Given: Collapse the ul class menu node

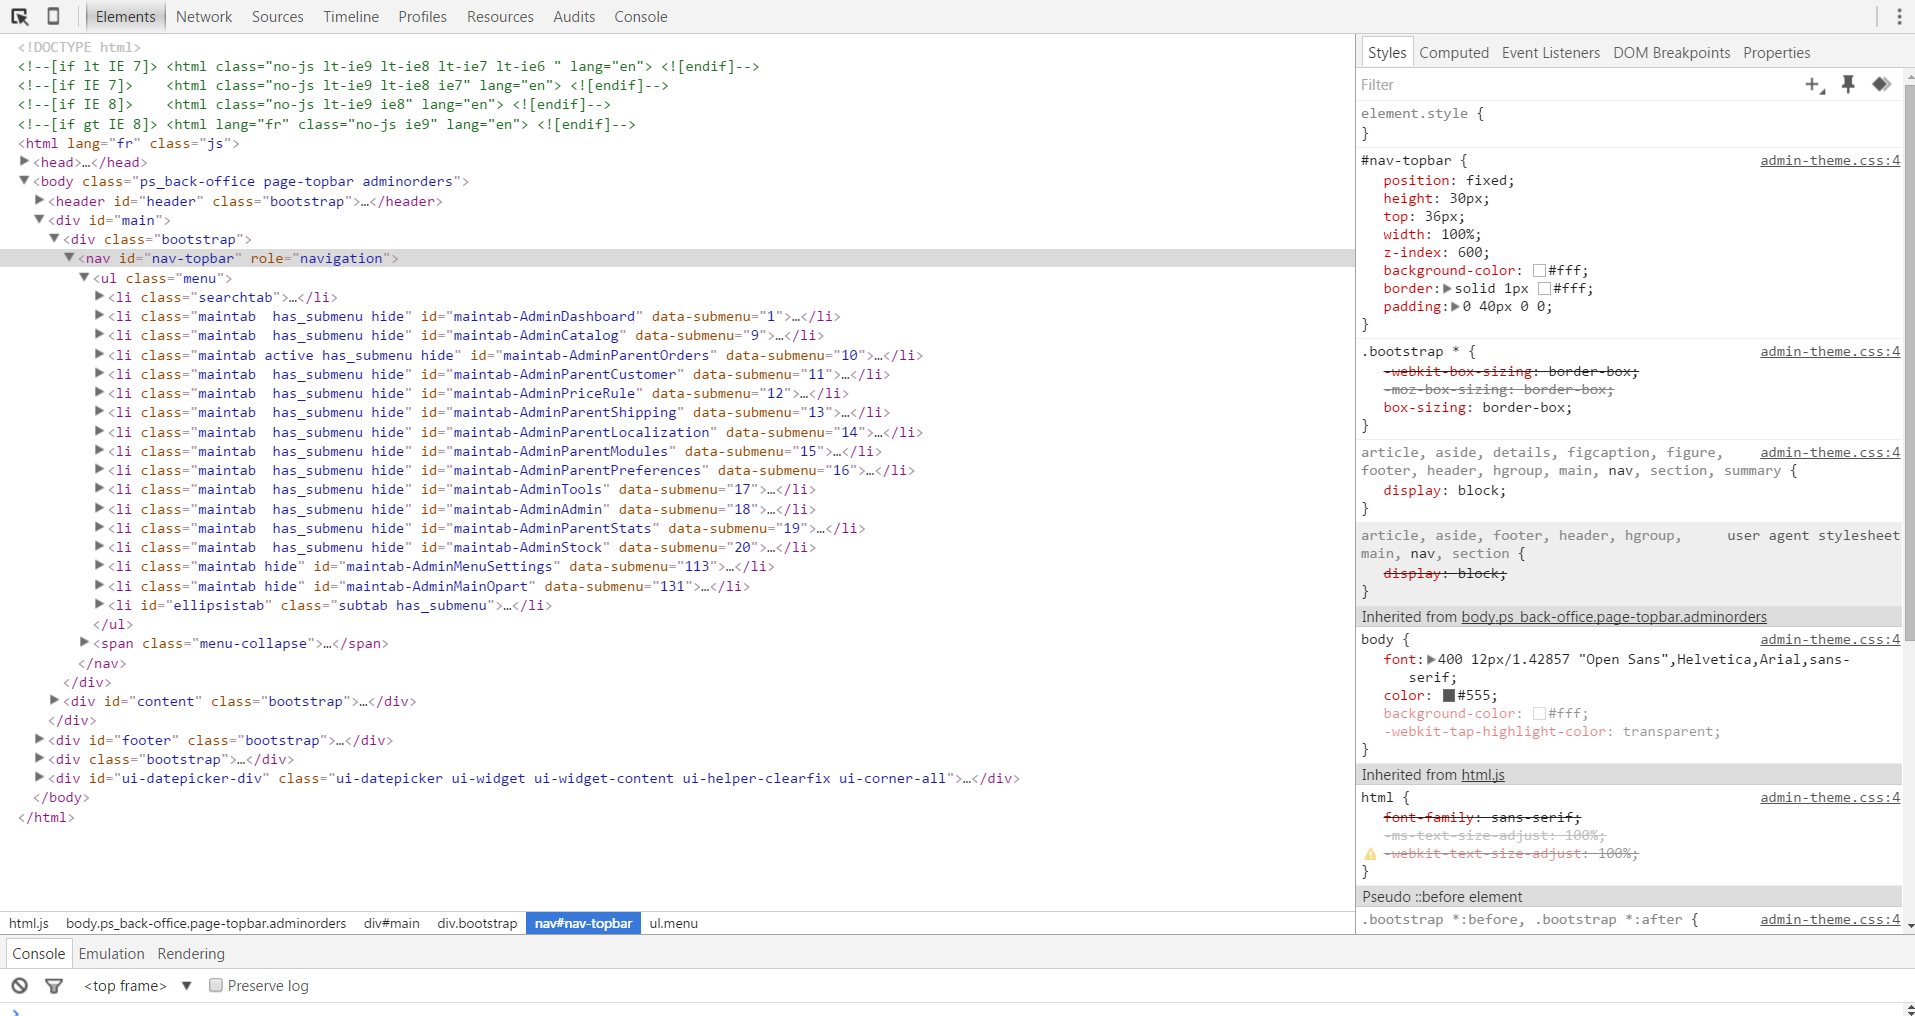Looking at the screenshot, I should [85, 277].
